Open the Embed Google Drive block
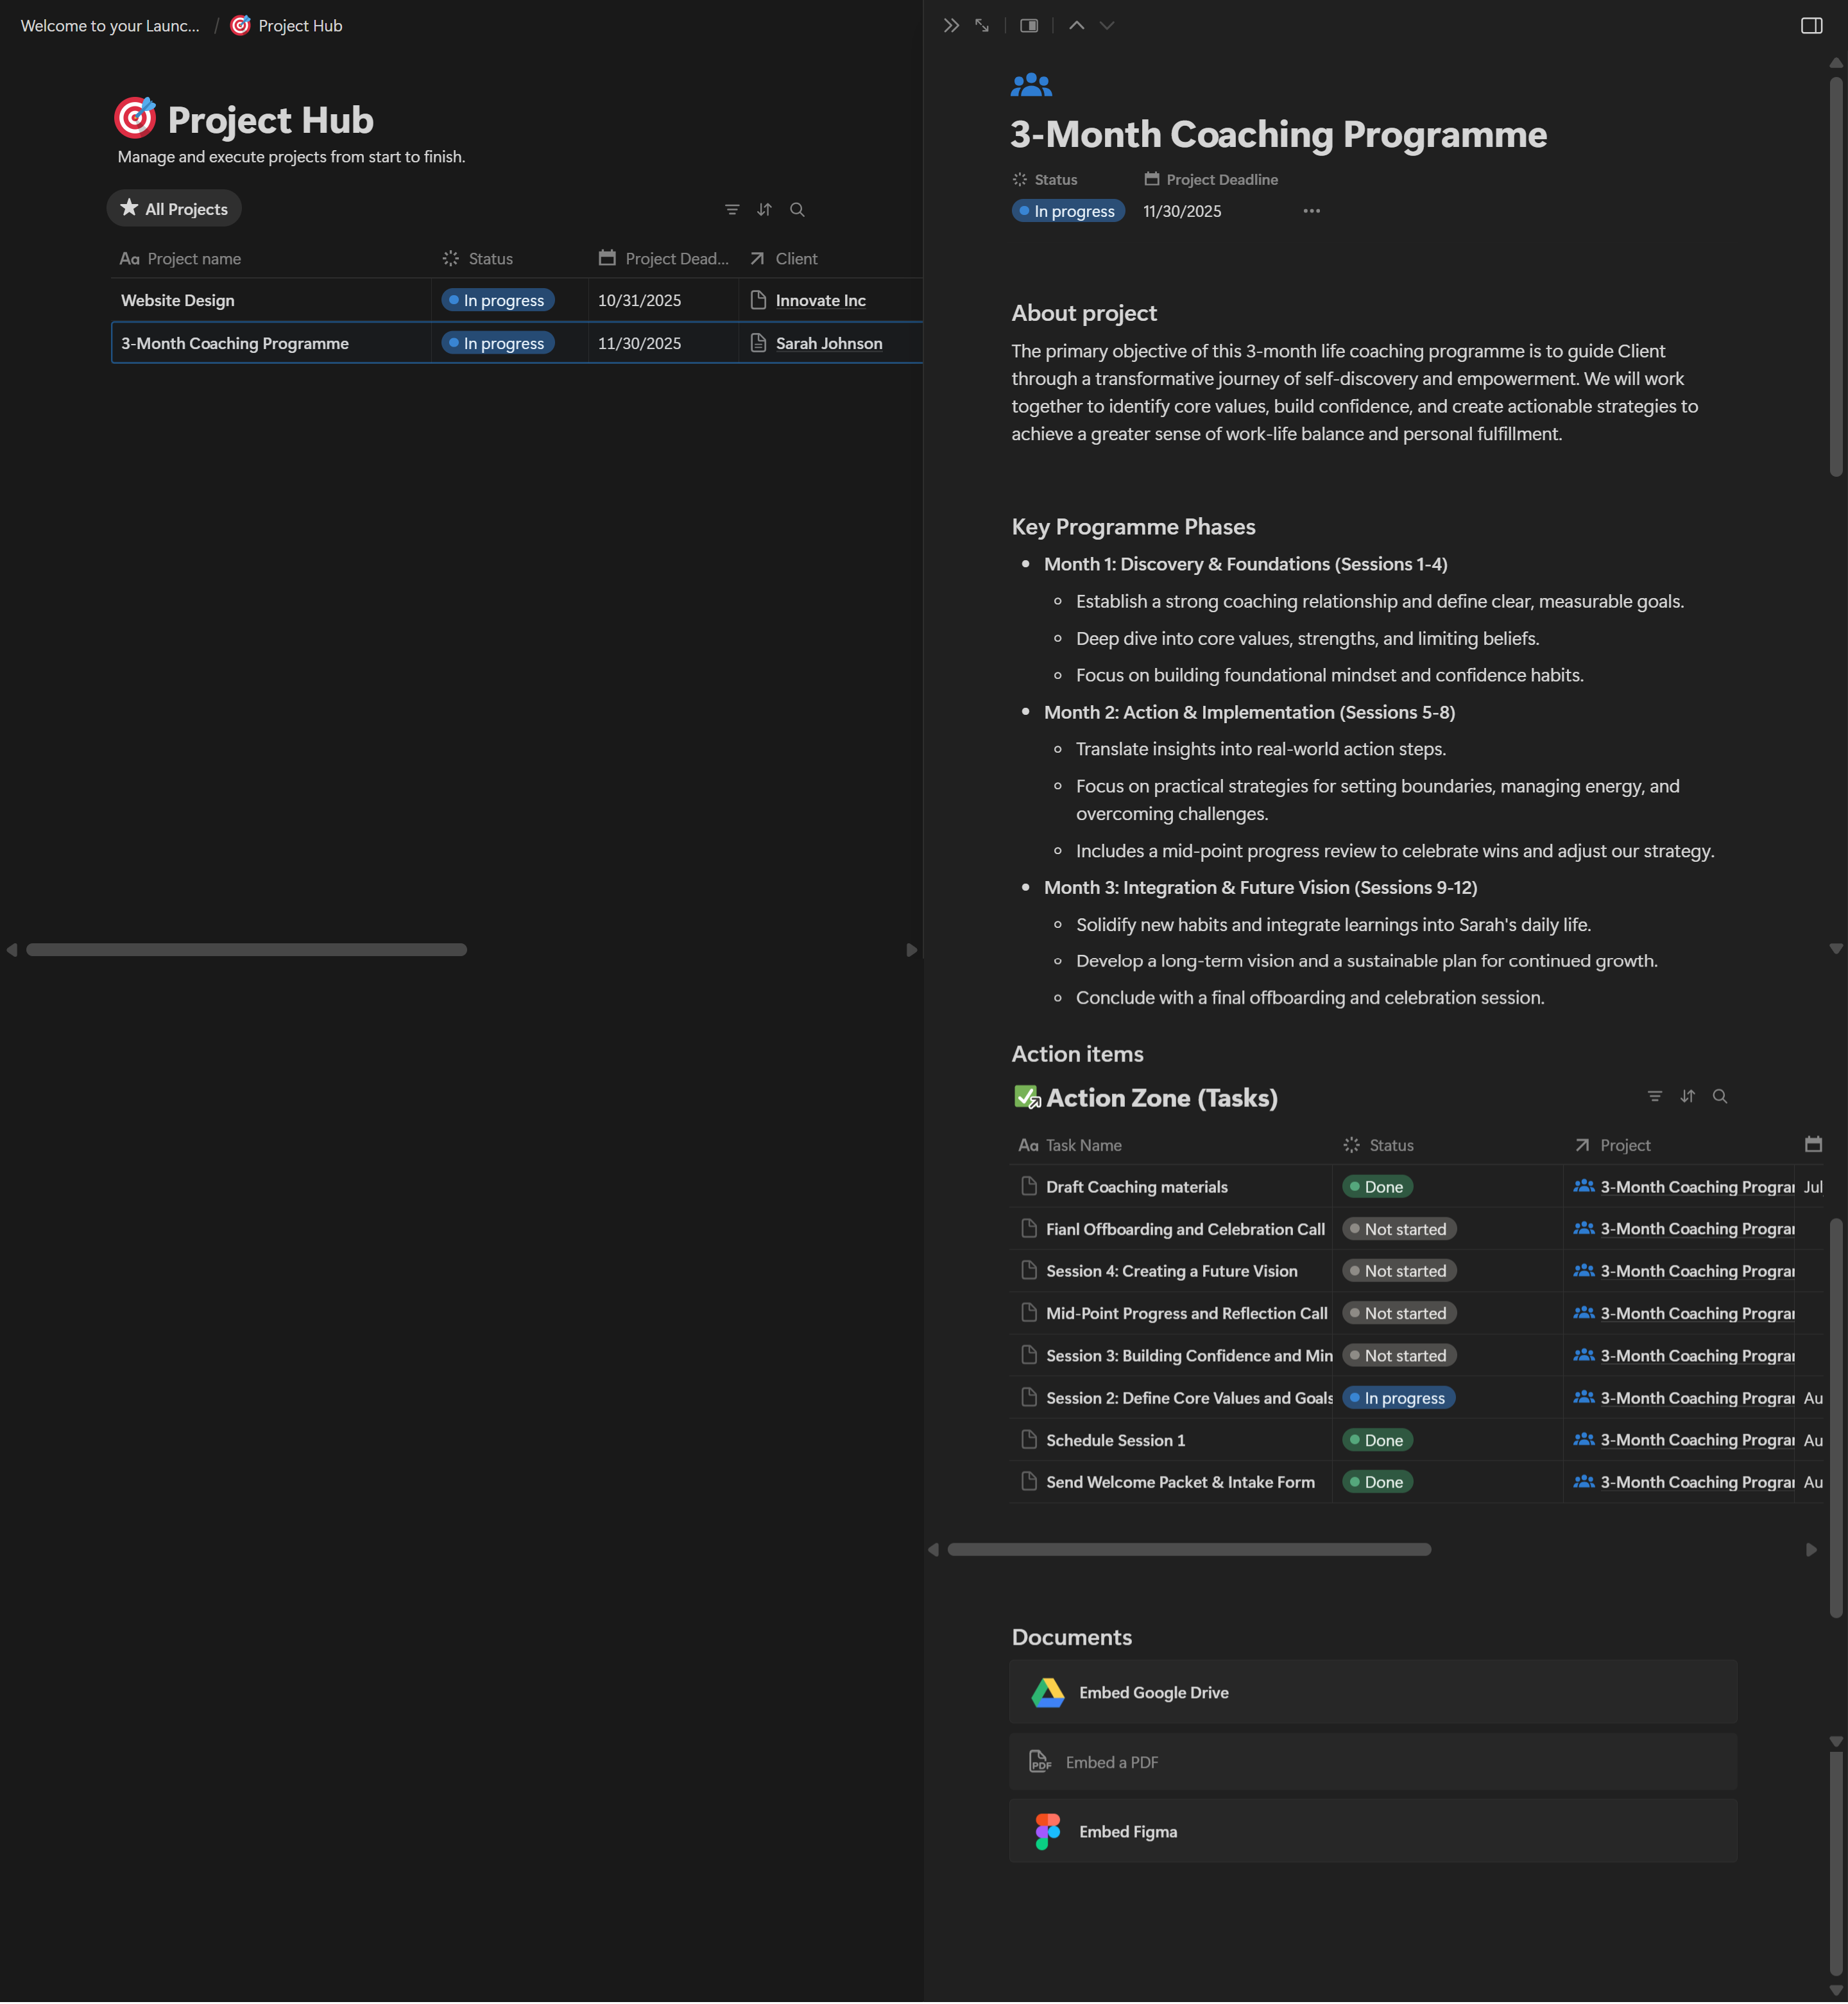1848x2004 pixels. point(1373,1692)
